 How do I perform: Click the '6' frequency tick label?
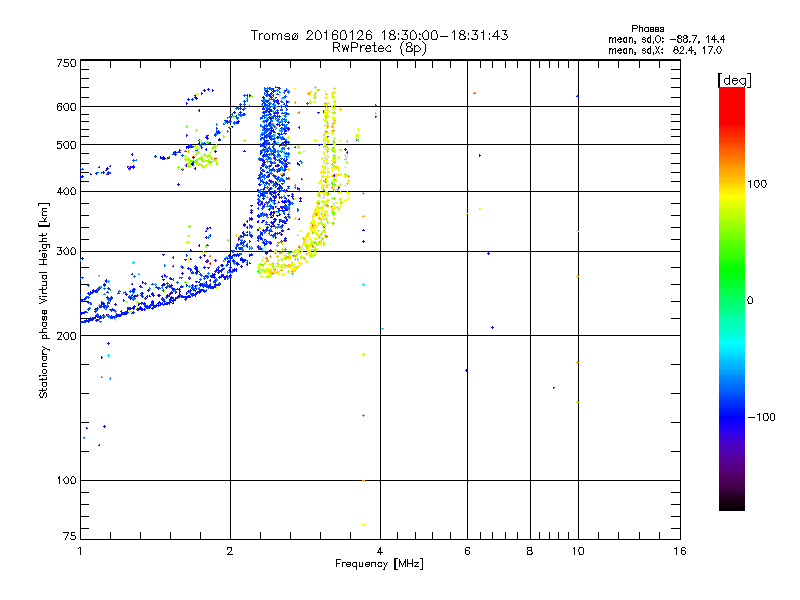click(467, 551)
